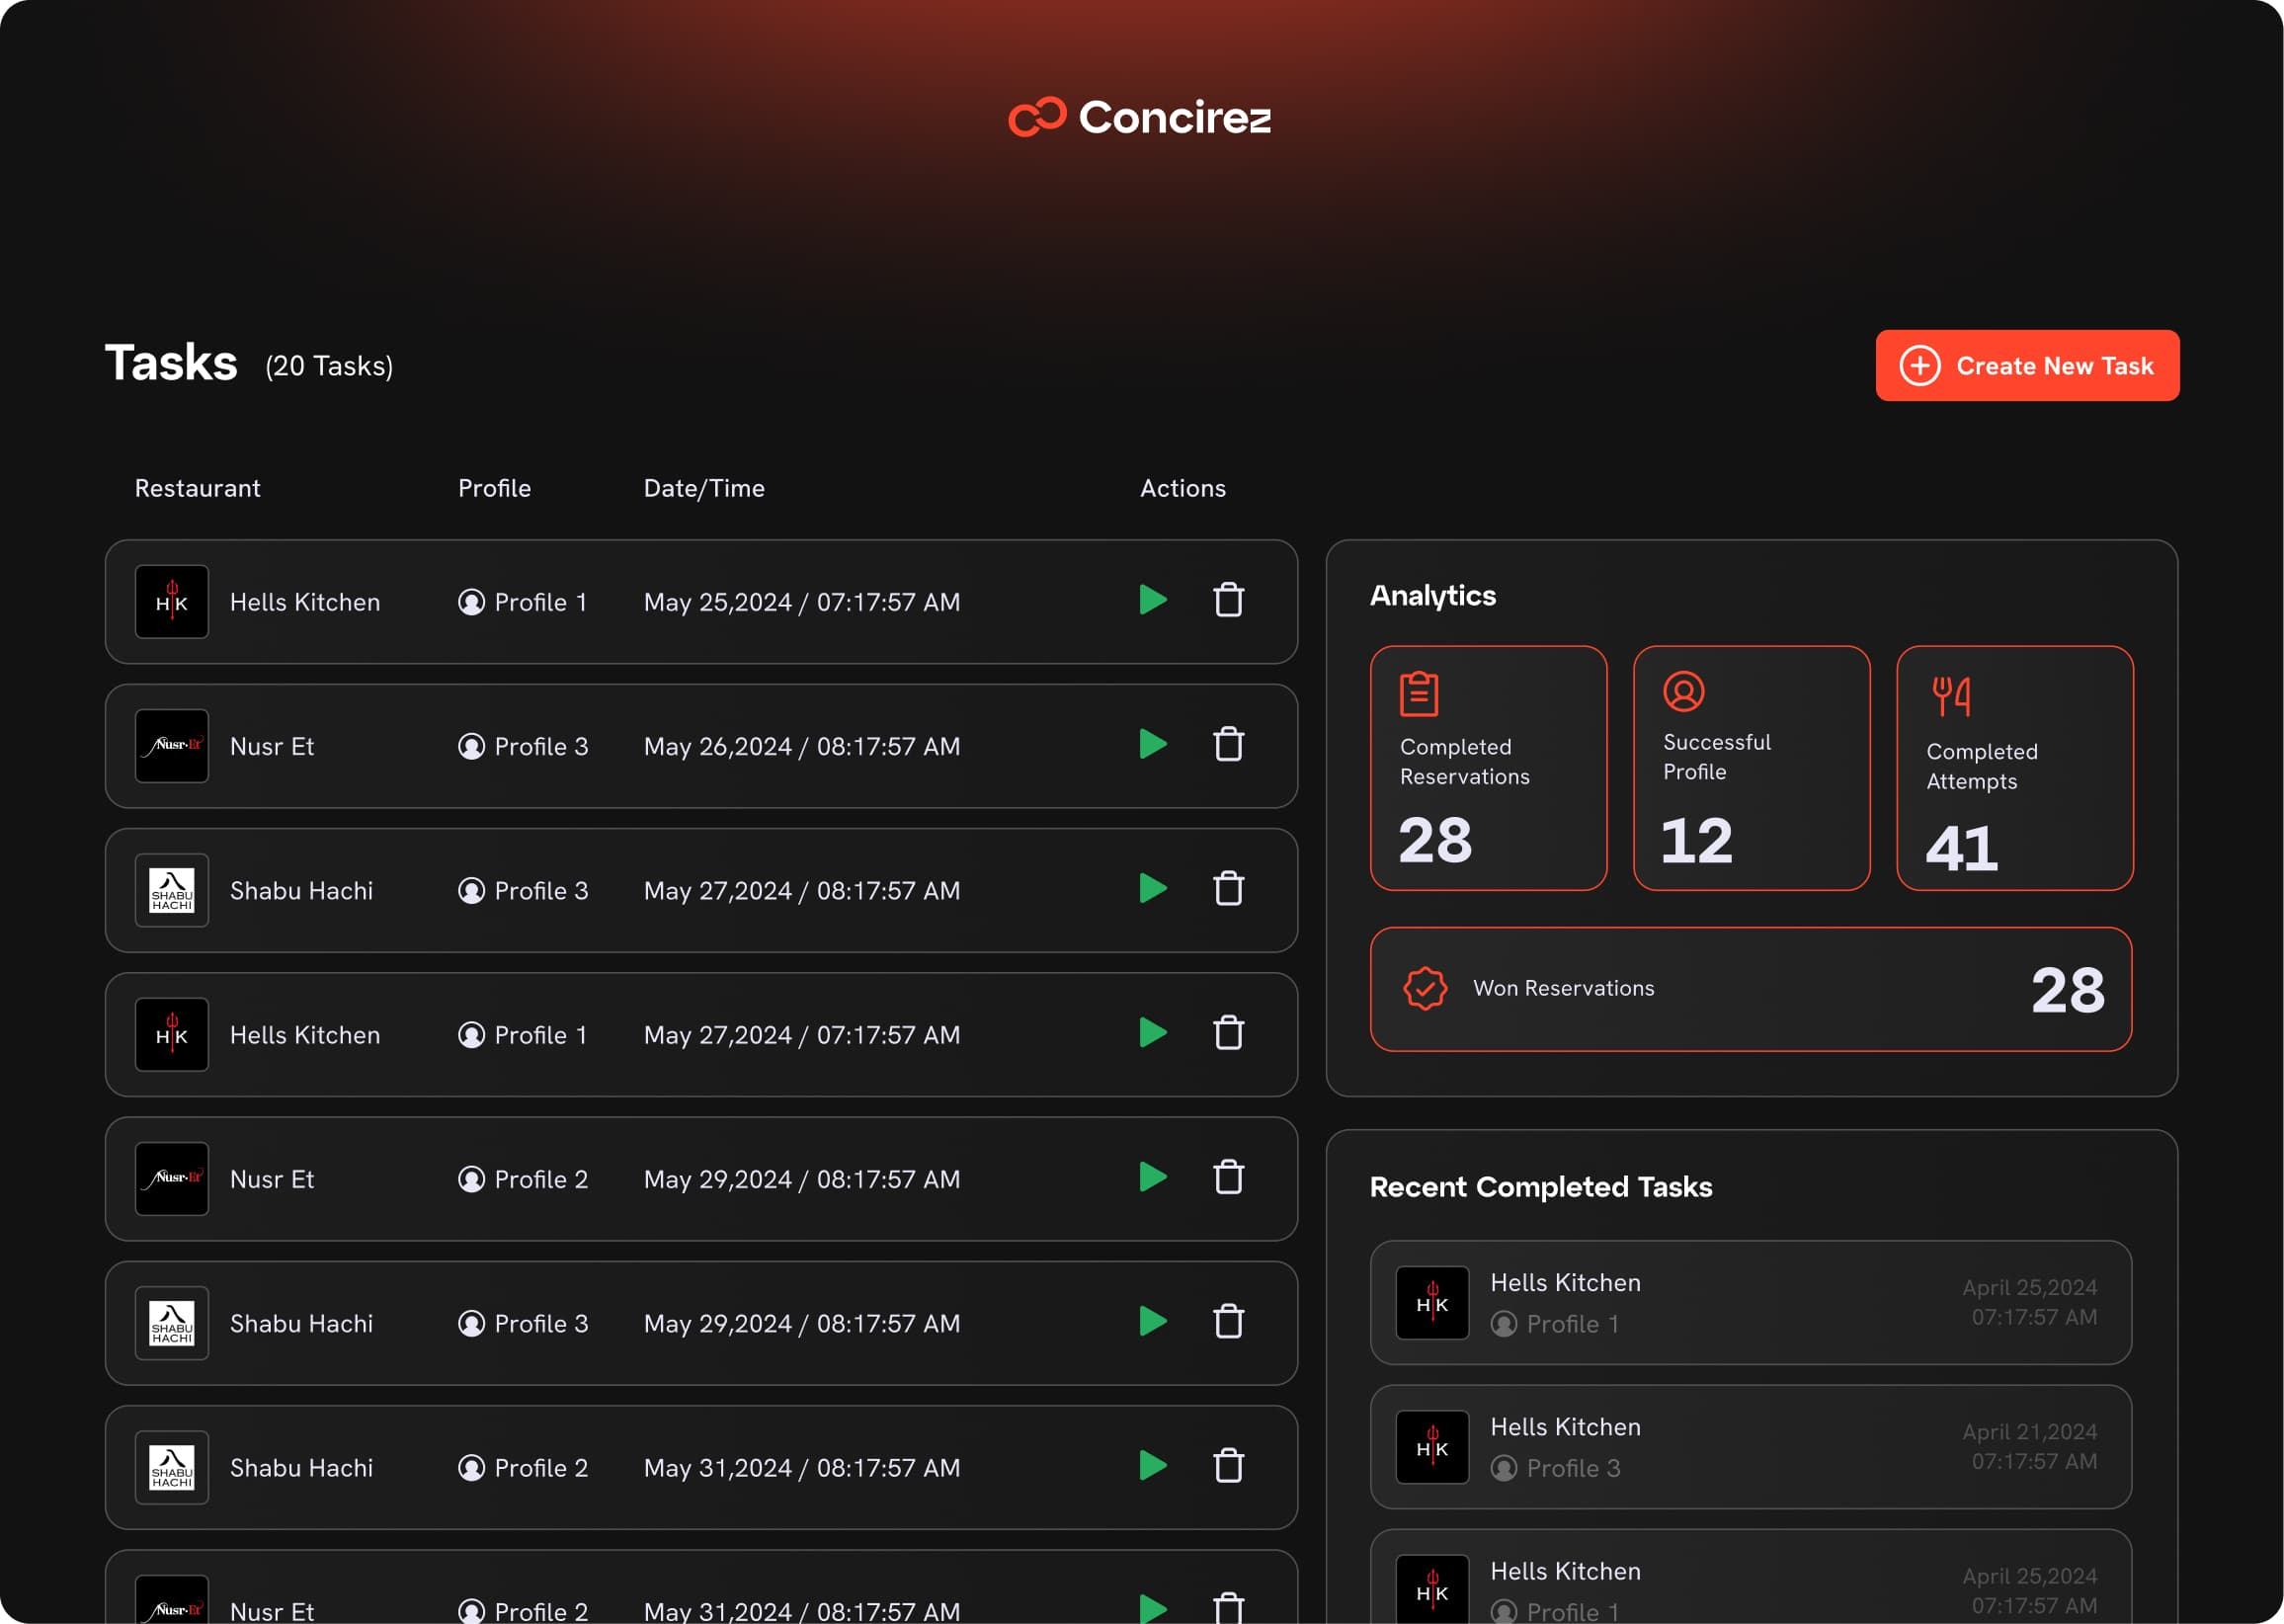Click the April 21,2024 completed date
The image size is (2284, 1624).
point(2030,1431)
